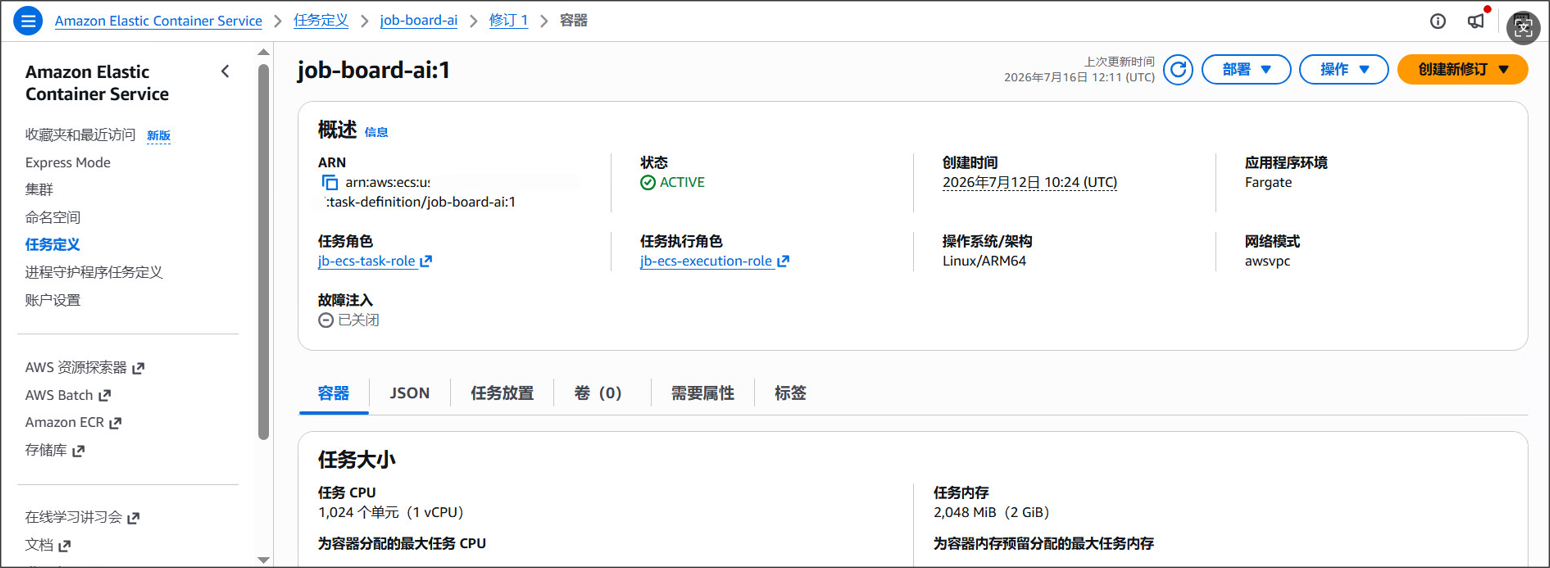Click external icon next to Amazon ECR
The height and width of the screenshot is (568, 1550).
tap(116, 423)
